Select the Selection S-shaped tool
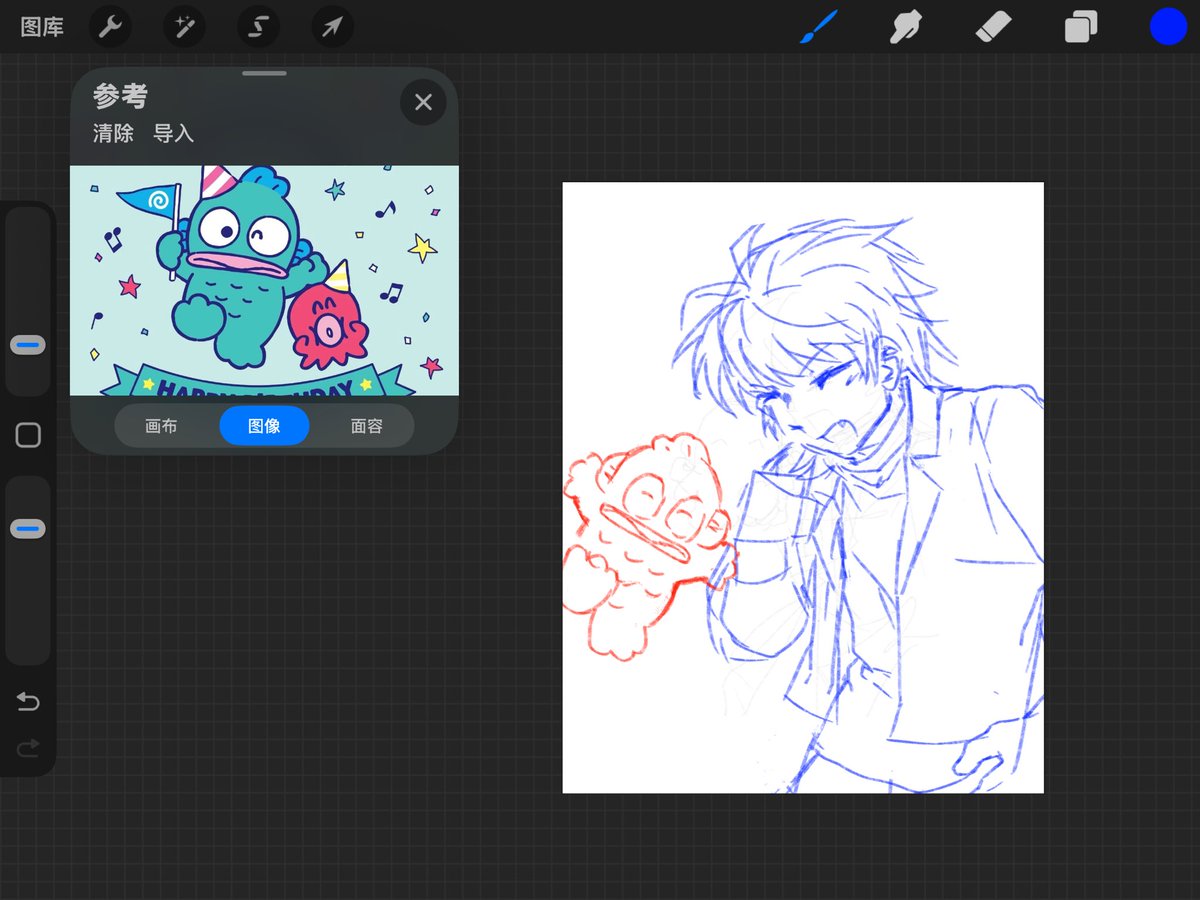1200x900 pixels. pos(258,27)
